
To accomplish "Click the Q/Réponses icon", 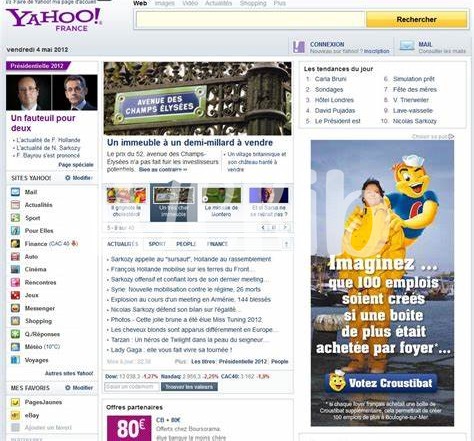I will click(x=15, y=334).
